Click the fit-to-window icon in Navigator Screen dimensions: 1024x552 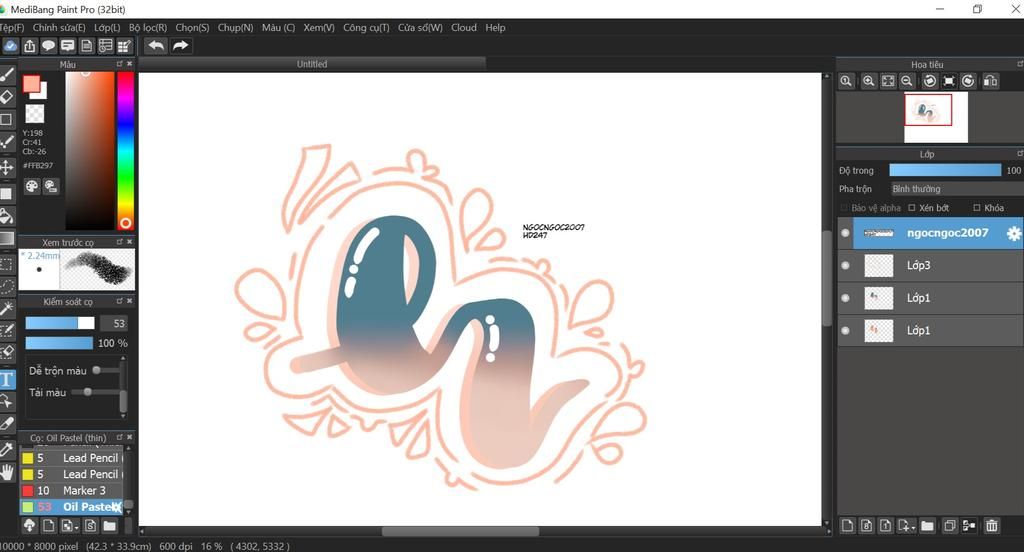point(888,81)
